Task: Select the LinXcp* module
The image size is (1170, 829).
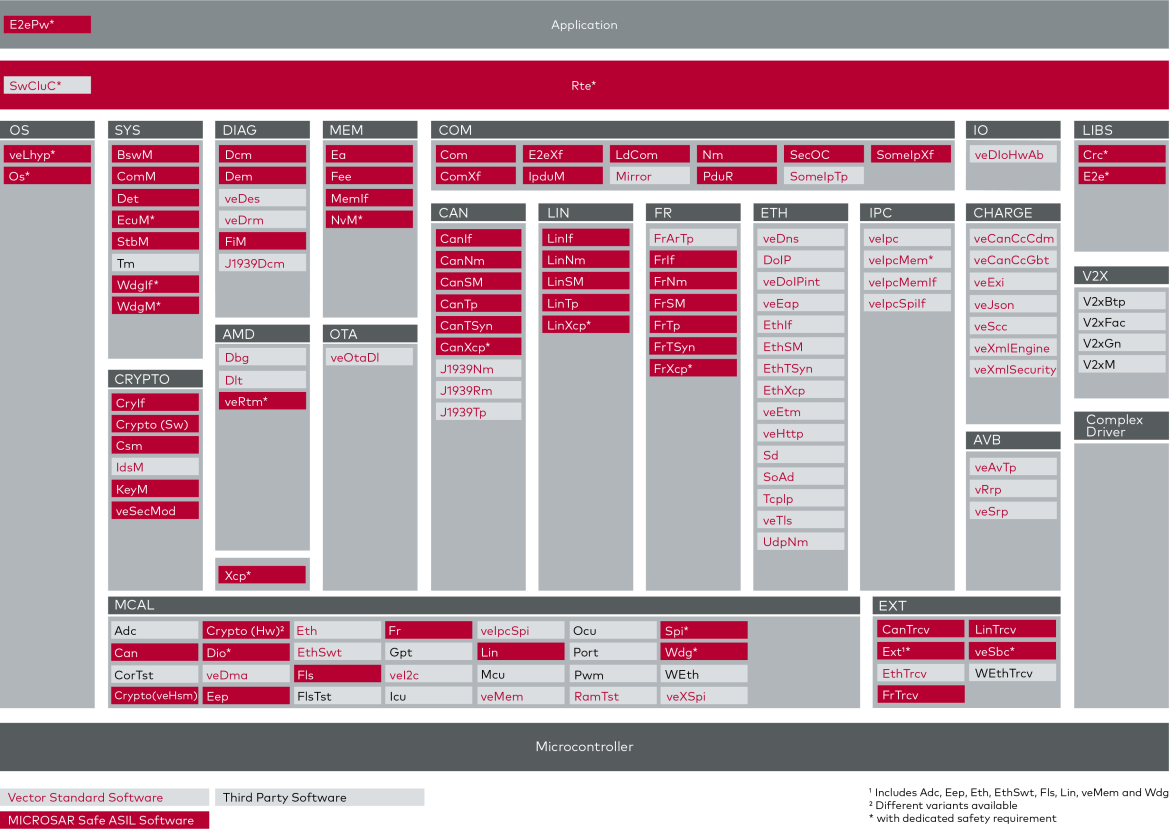Action: coord(585,325)
